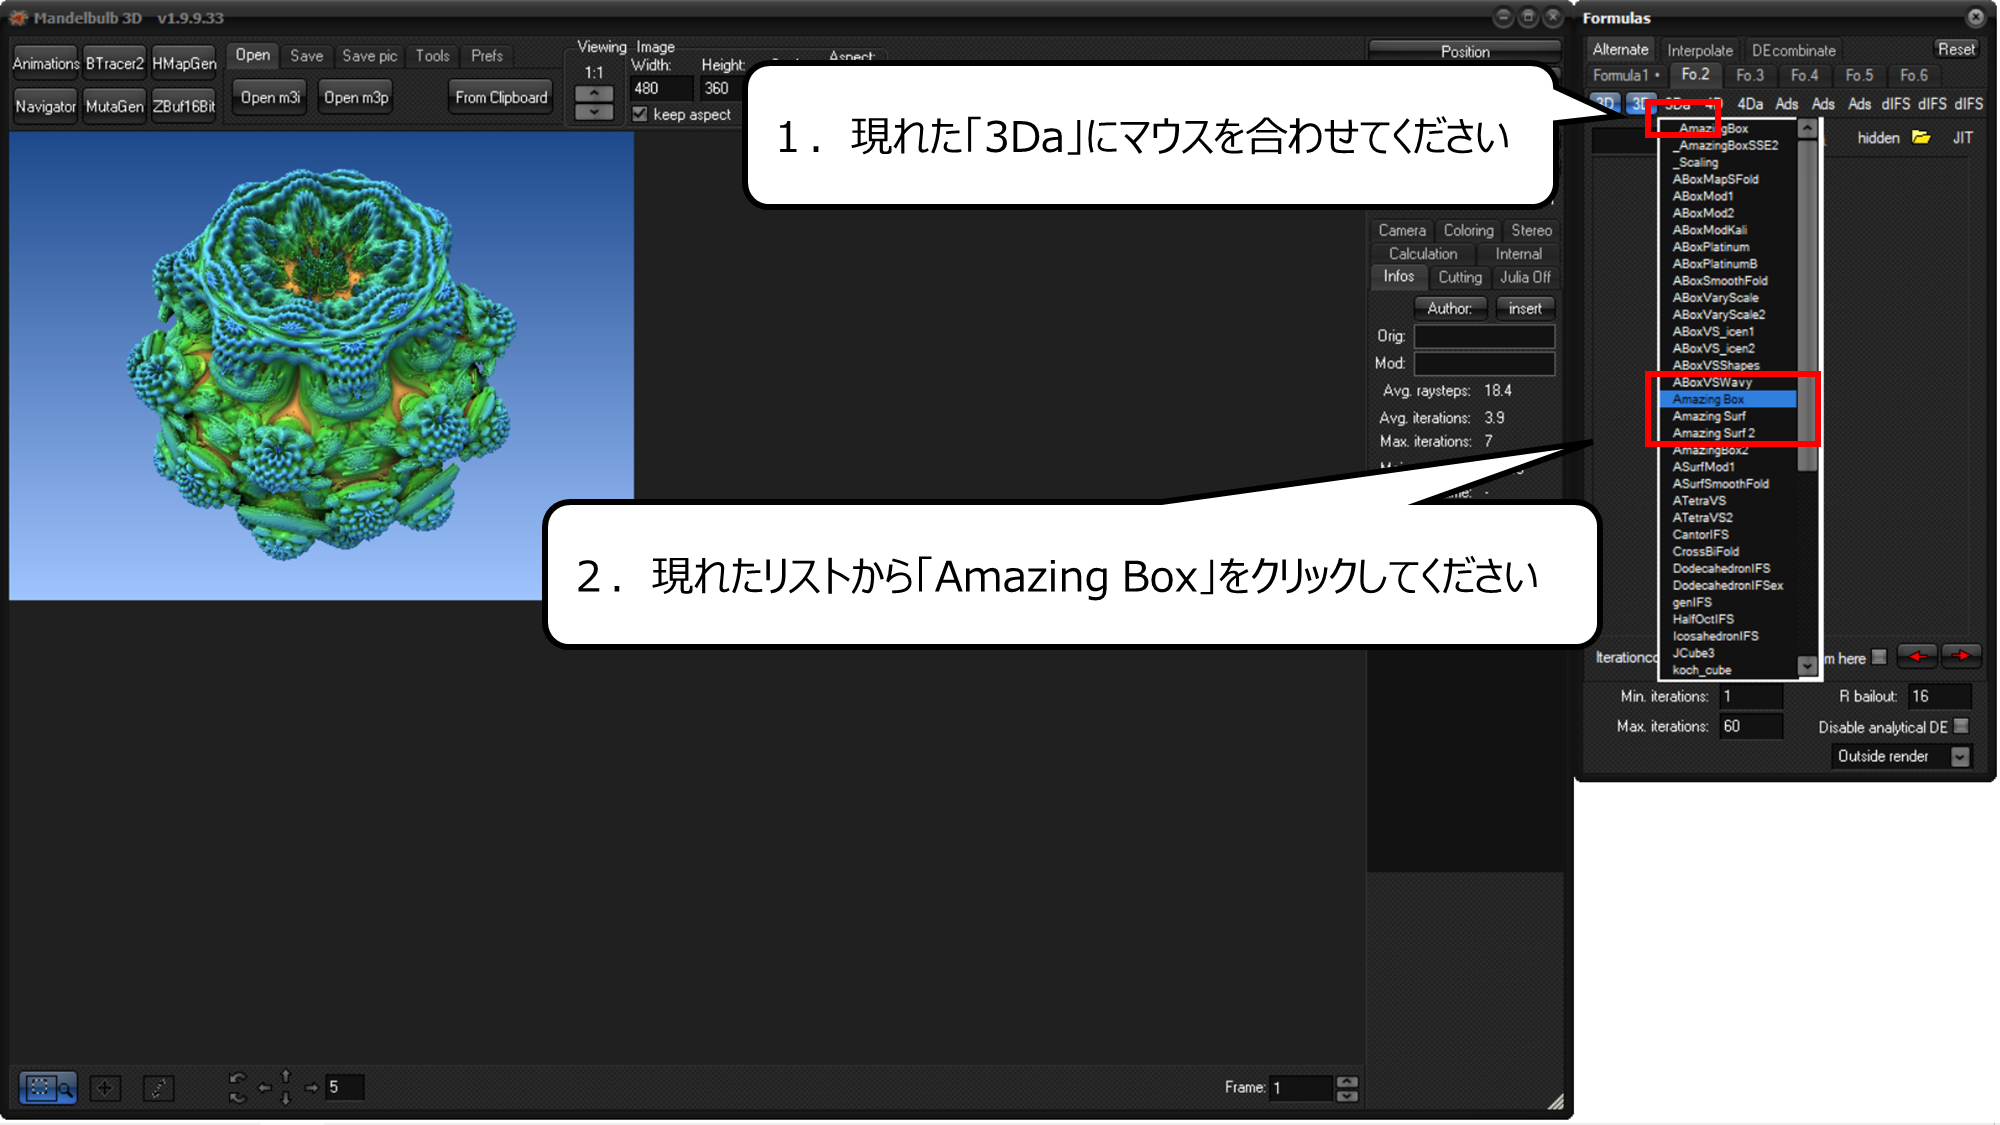Decrease the frame number with down spinner

click(1347, 1095)
